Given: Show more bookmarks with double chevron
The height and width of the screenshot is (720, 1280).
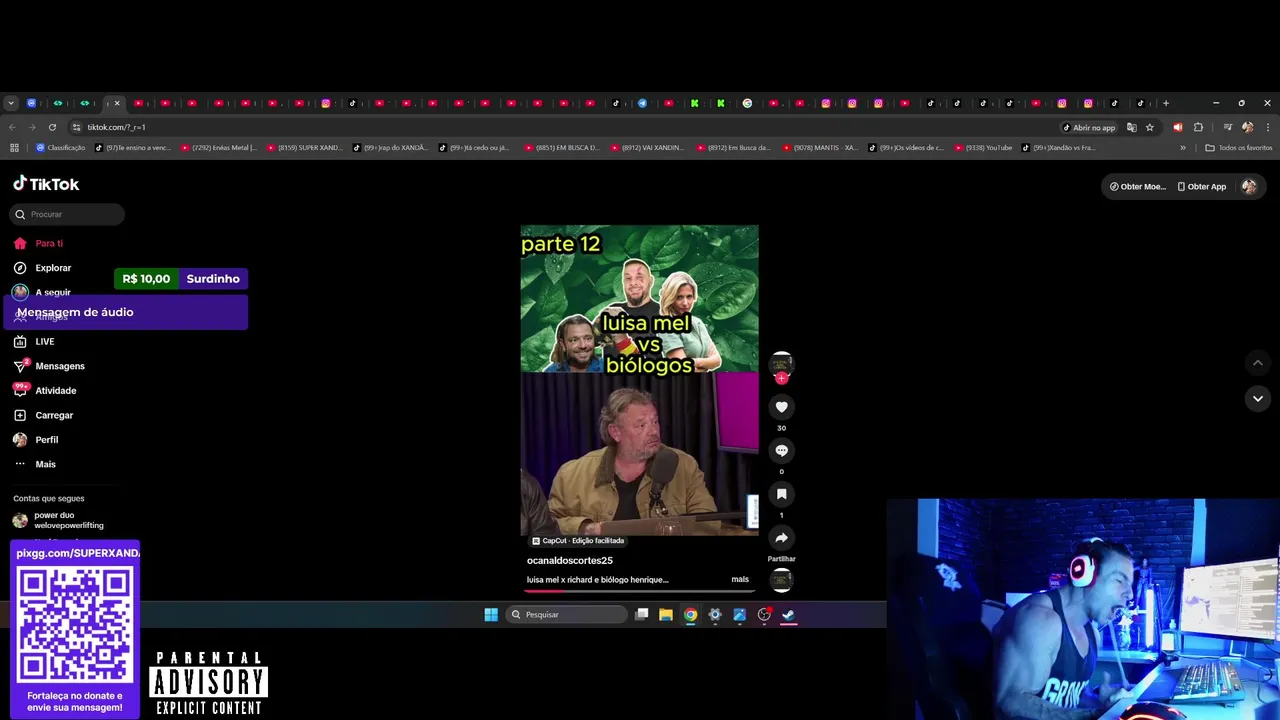Looking at the screenshot, I should 1183,148.
